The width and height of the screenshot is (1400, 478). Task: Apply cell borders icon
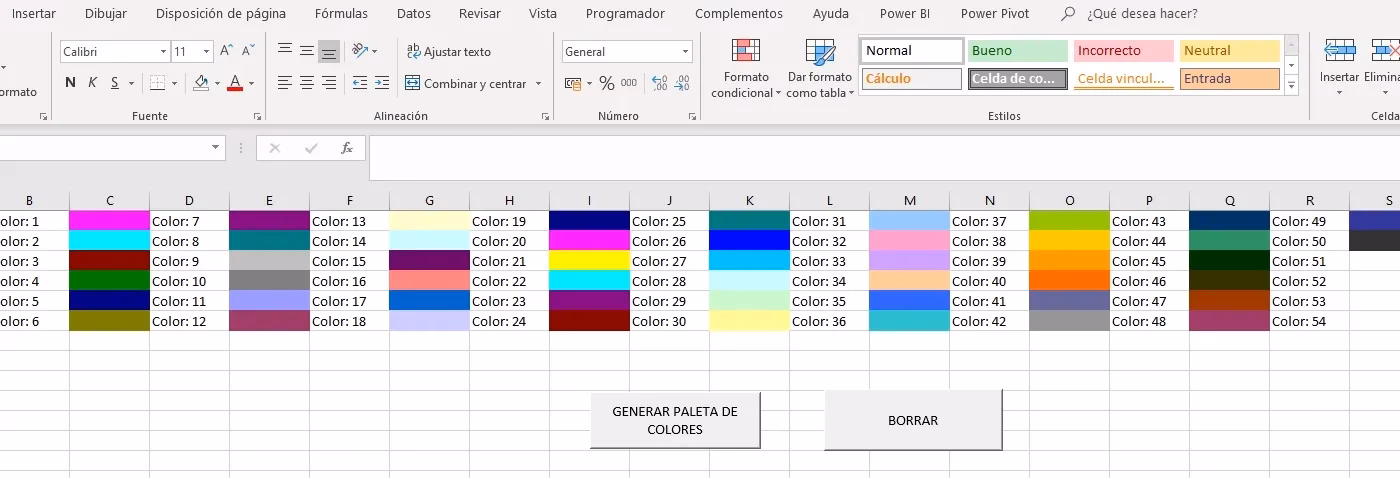157,83
